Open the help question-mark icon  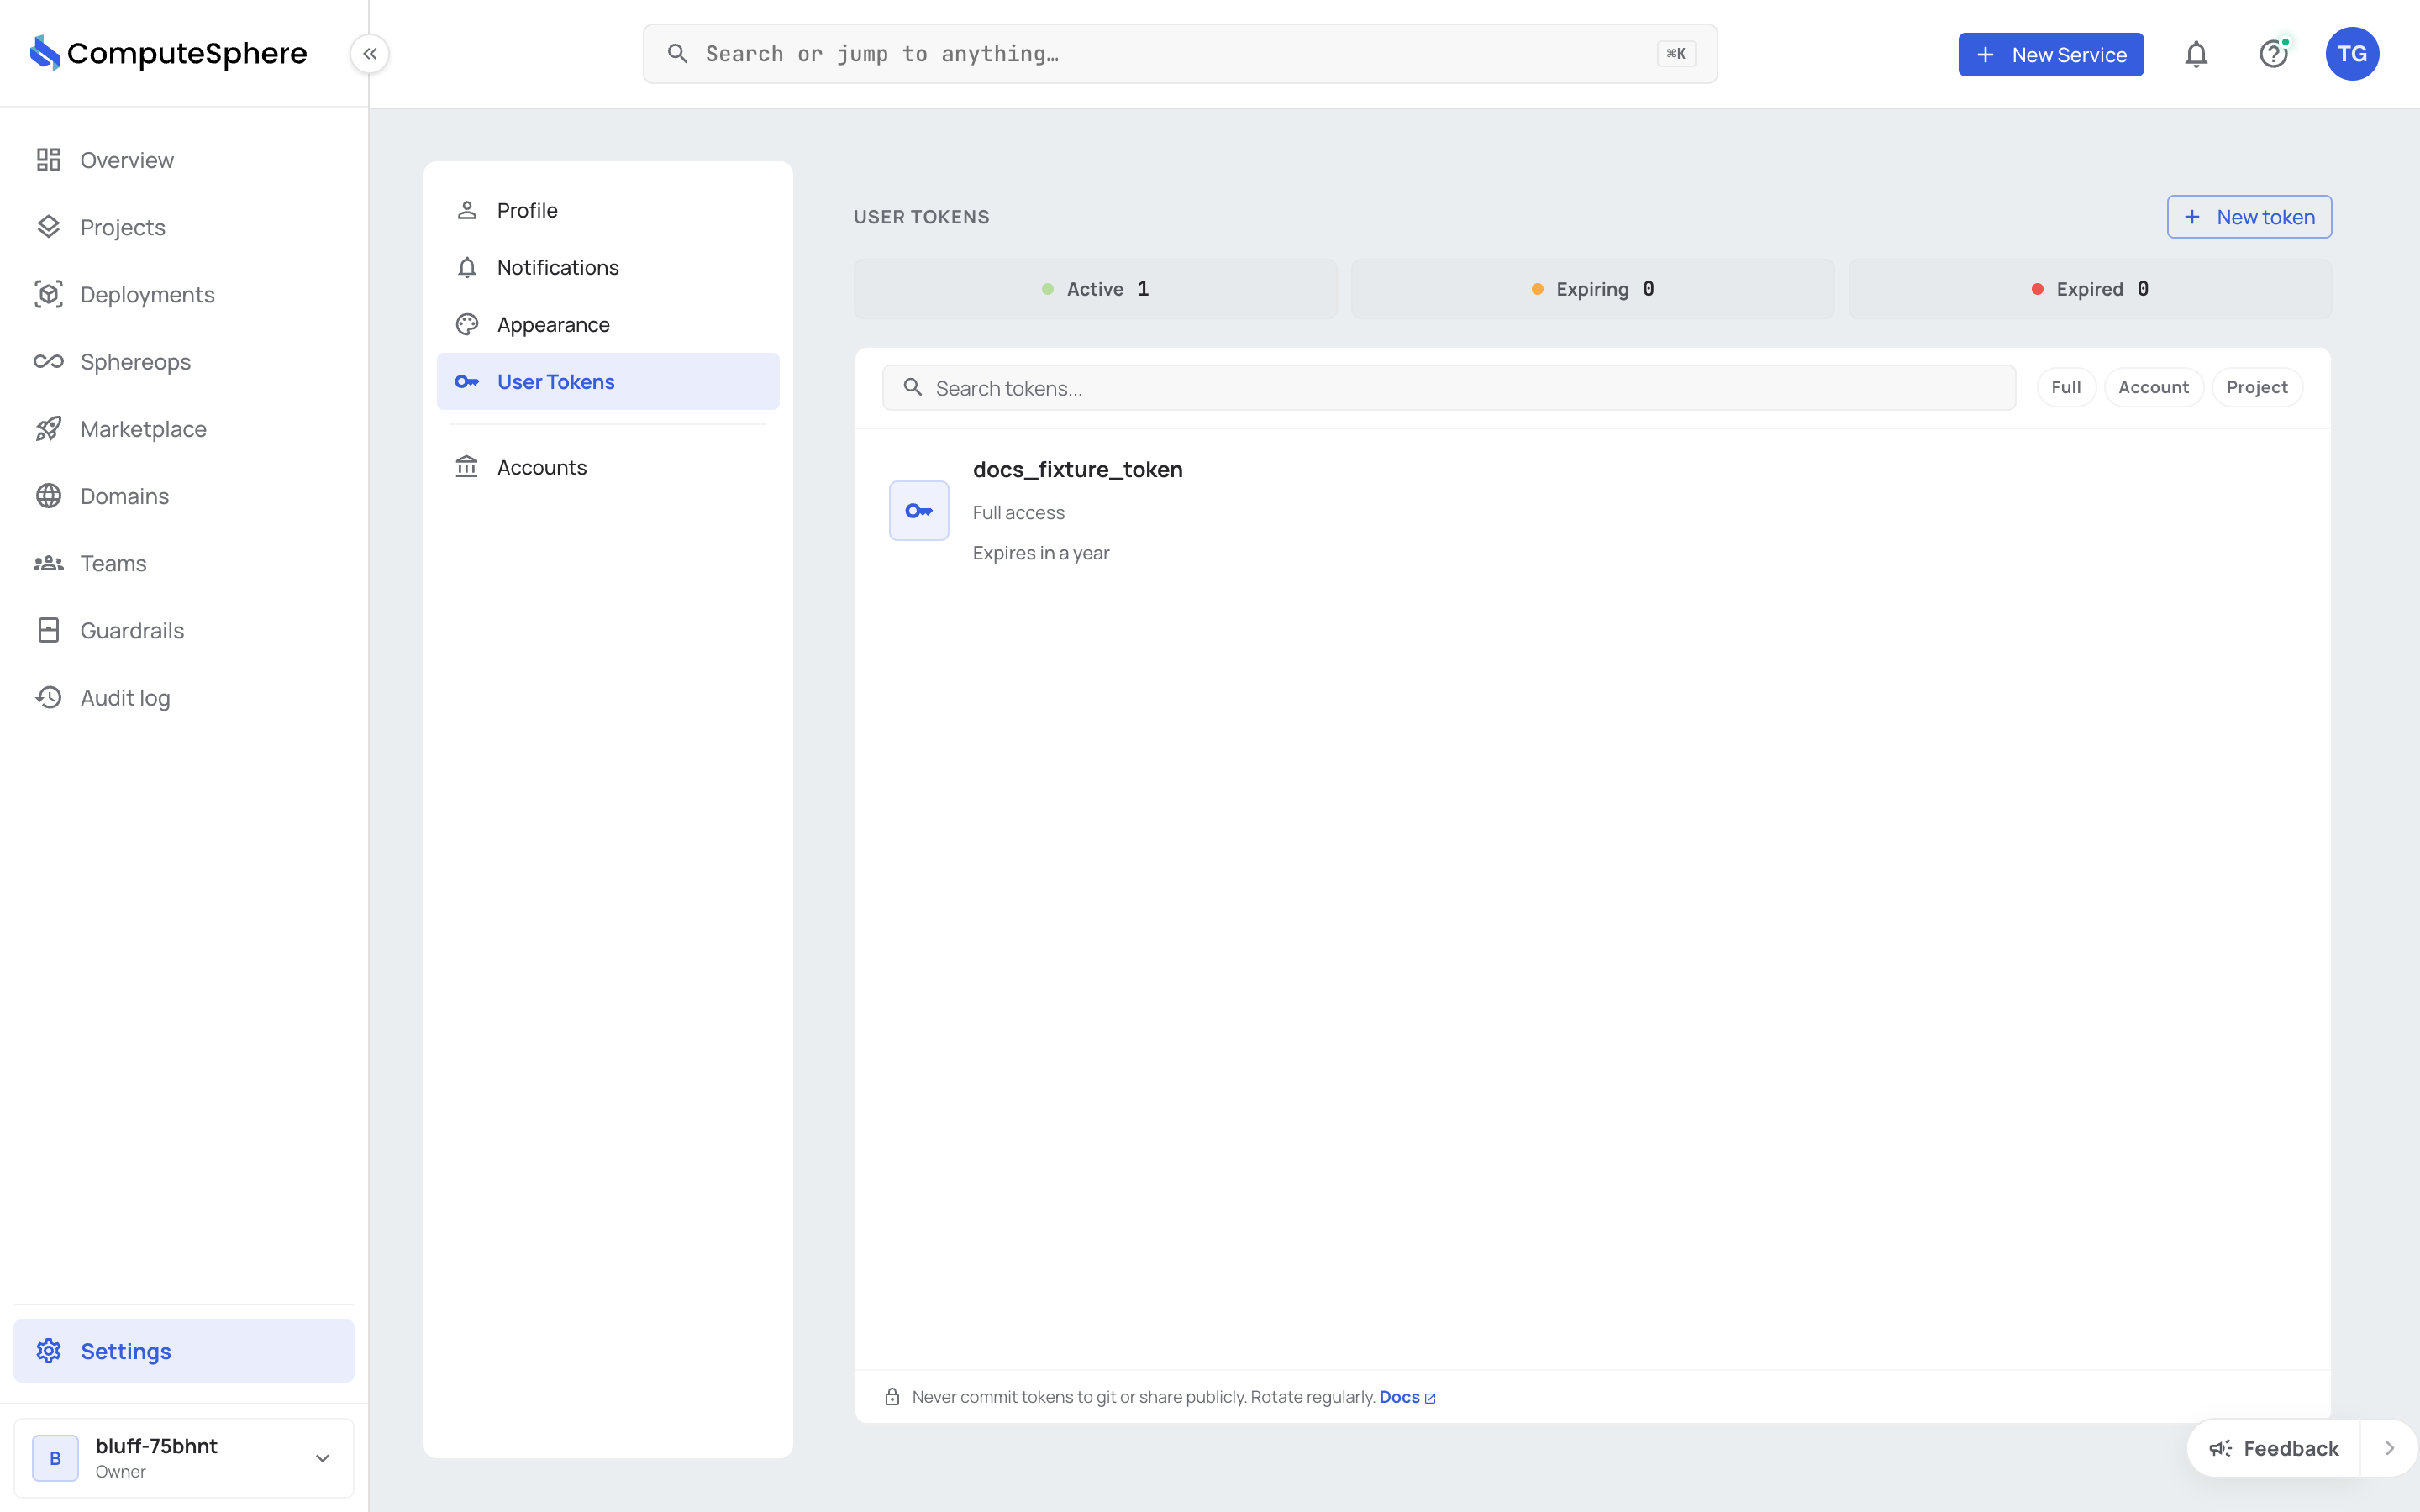point(2274,54)
